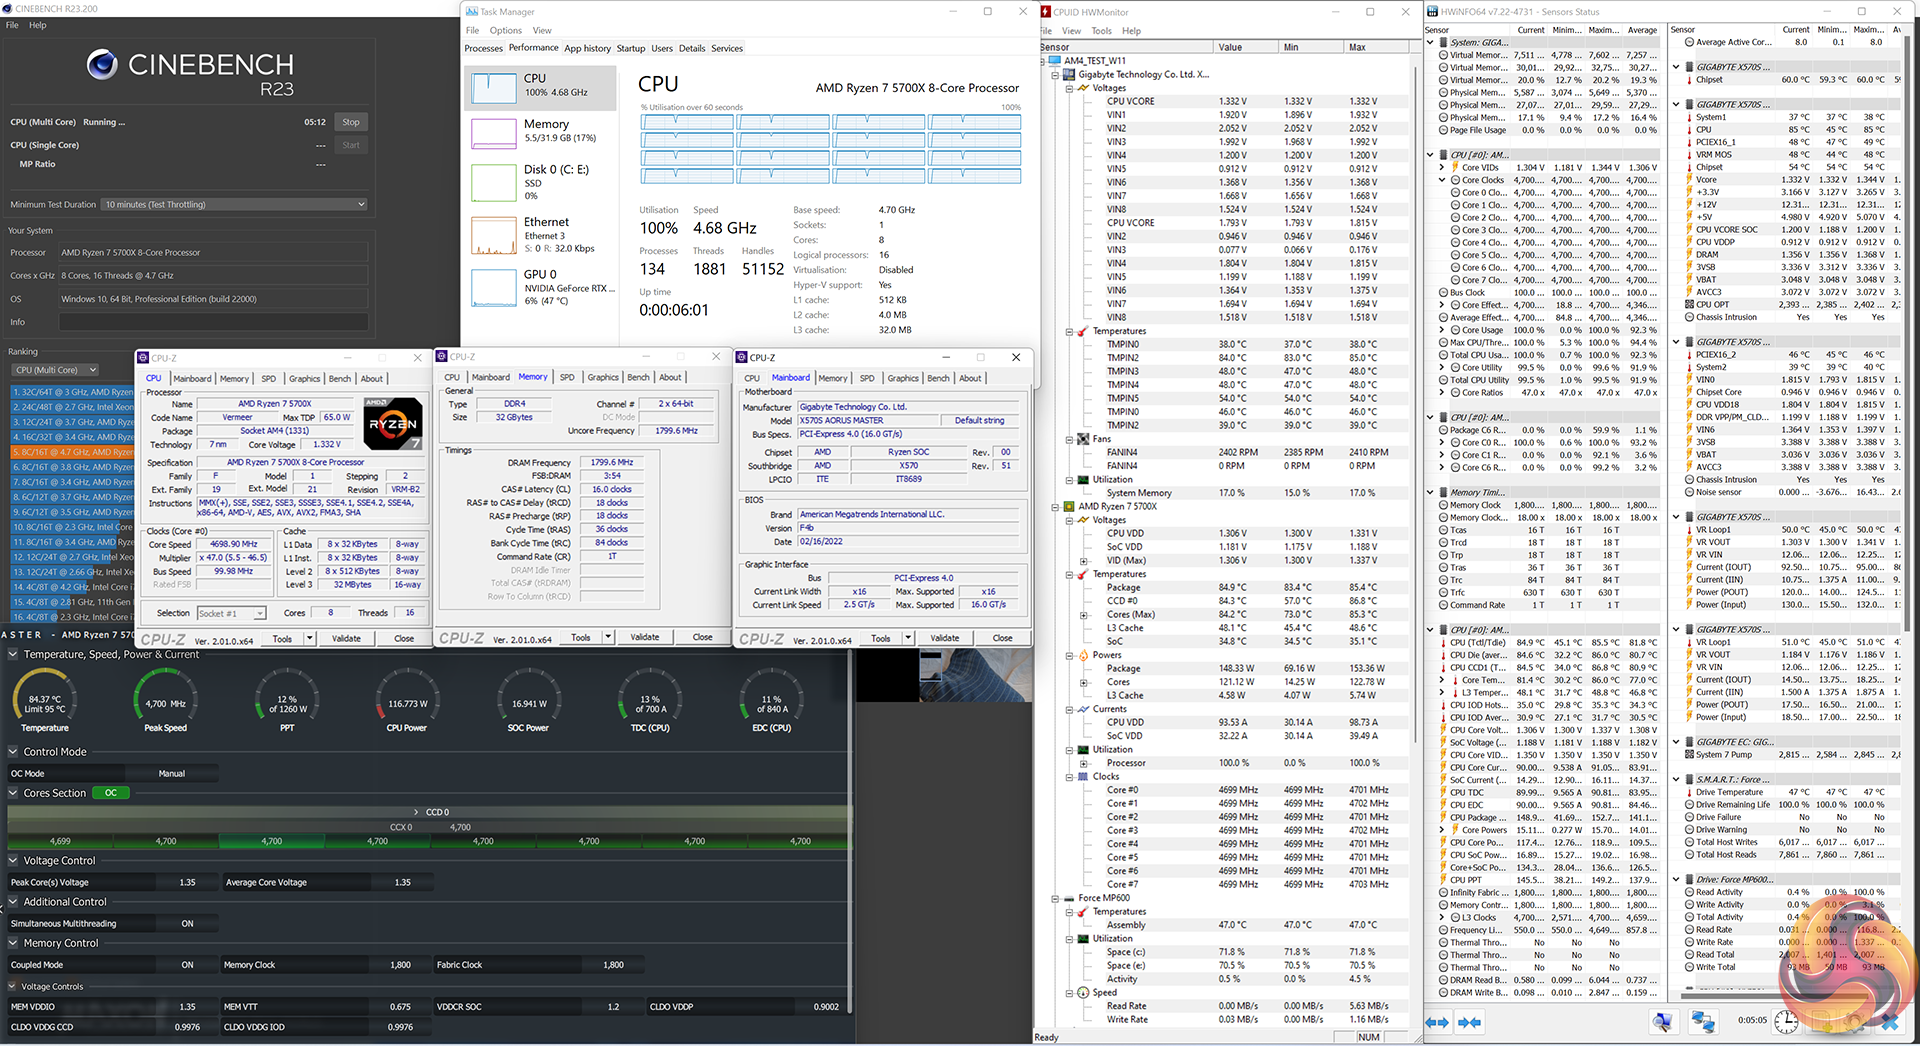Click the Cinebench Info text field

[212, 322]
